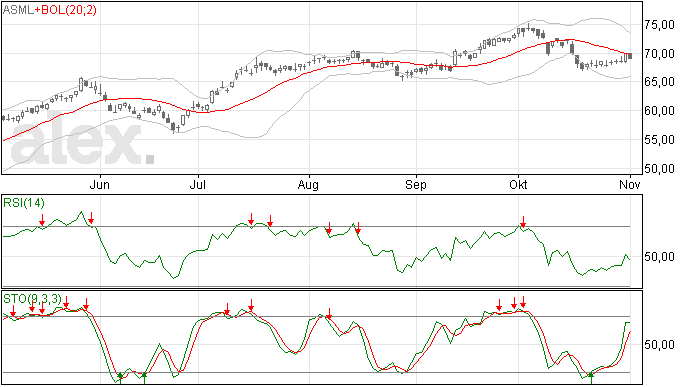Click the 65,00 price axis value
Image resolution: width=690 pixels, height=387 pixels.
click(x=659, y=82)
